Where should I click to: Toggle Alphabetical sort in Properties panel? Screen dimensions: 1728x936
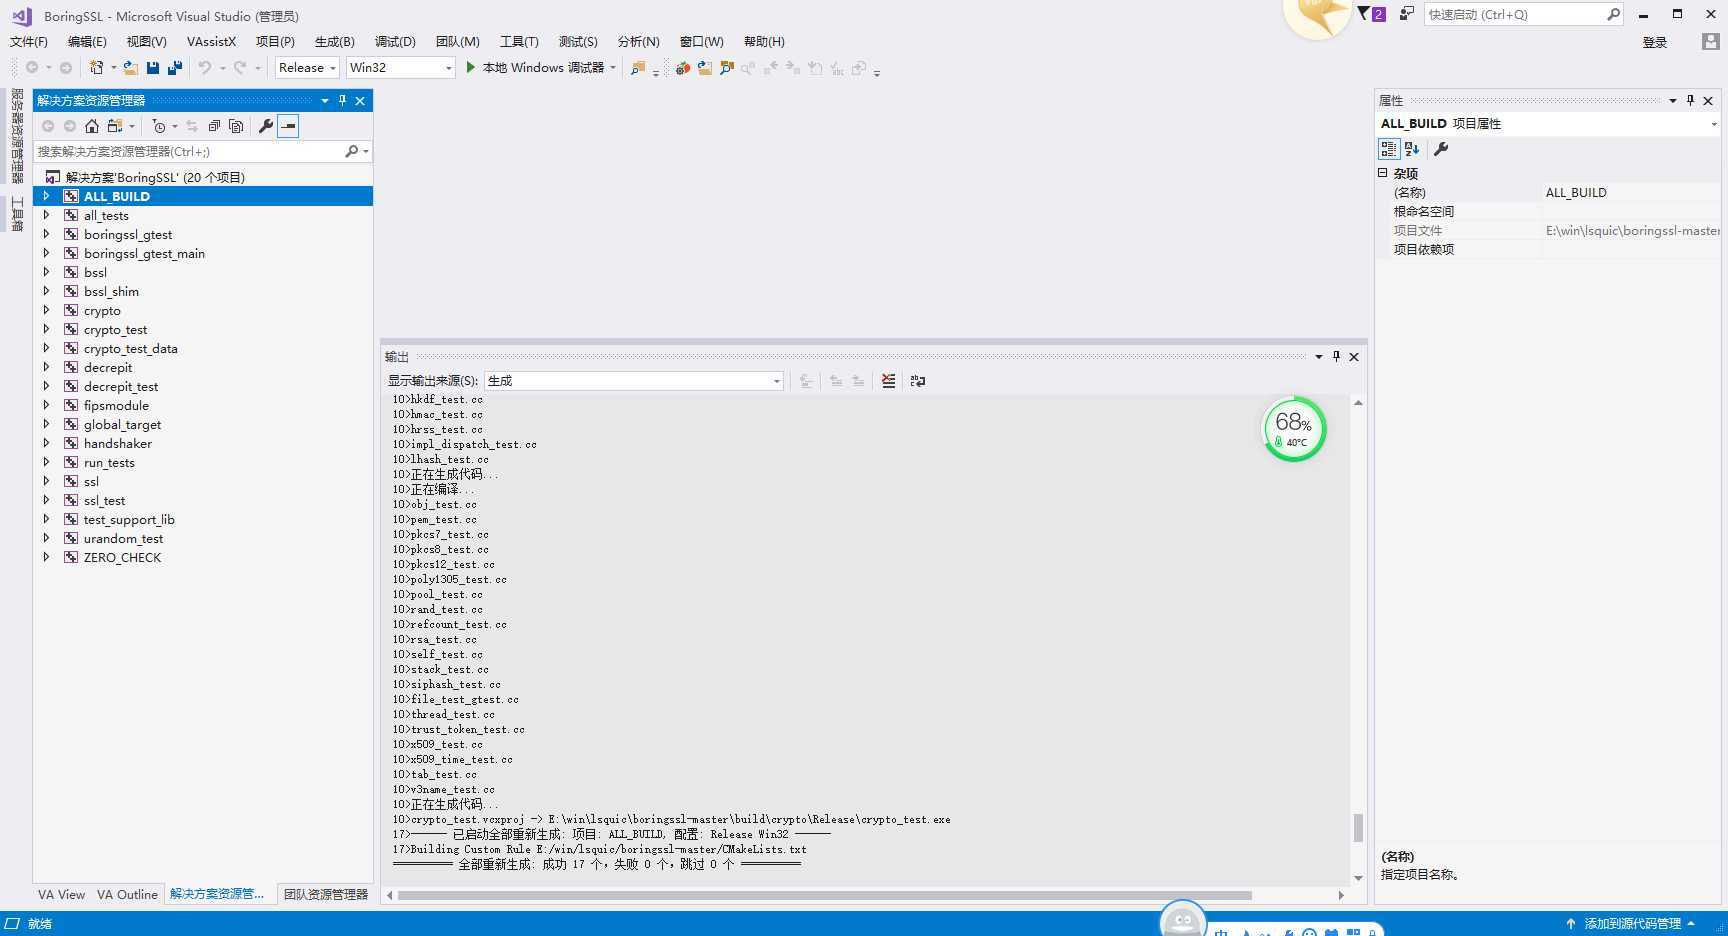1412,149
